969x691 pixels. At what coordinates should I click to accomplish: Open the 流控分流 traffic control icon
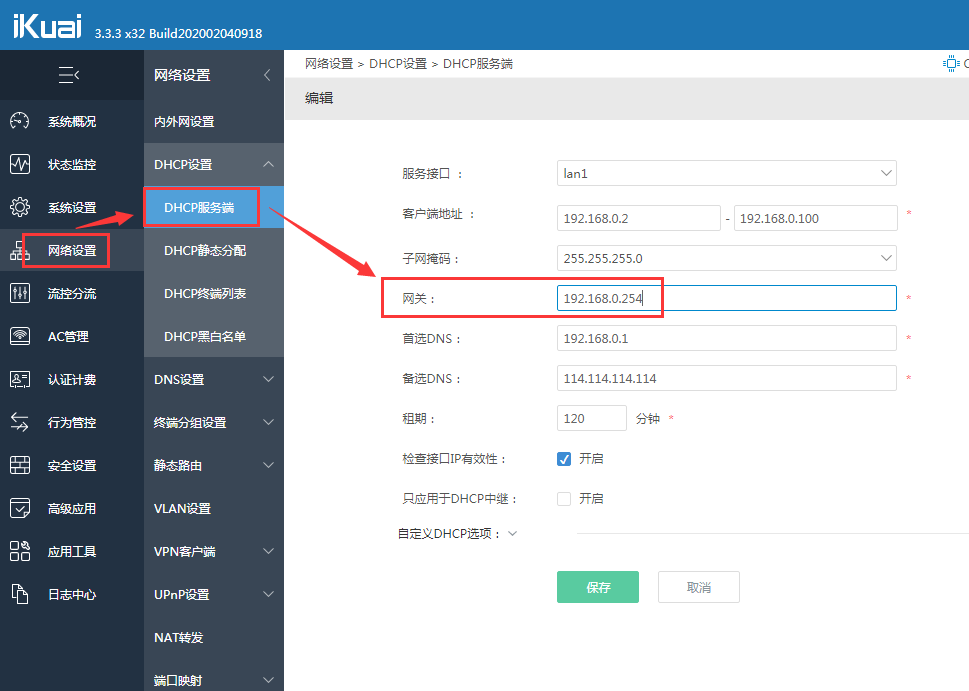click(20, 293)
